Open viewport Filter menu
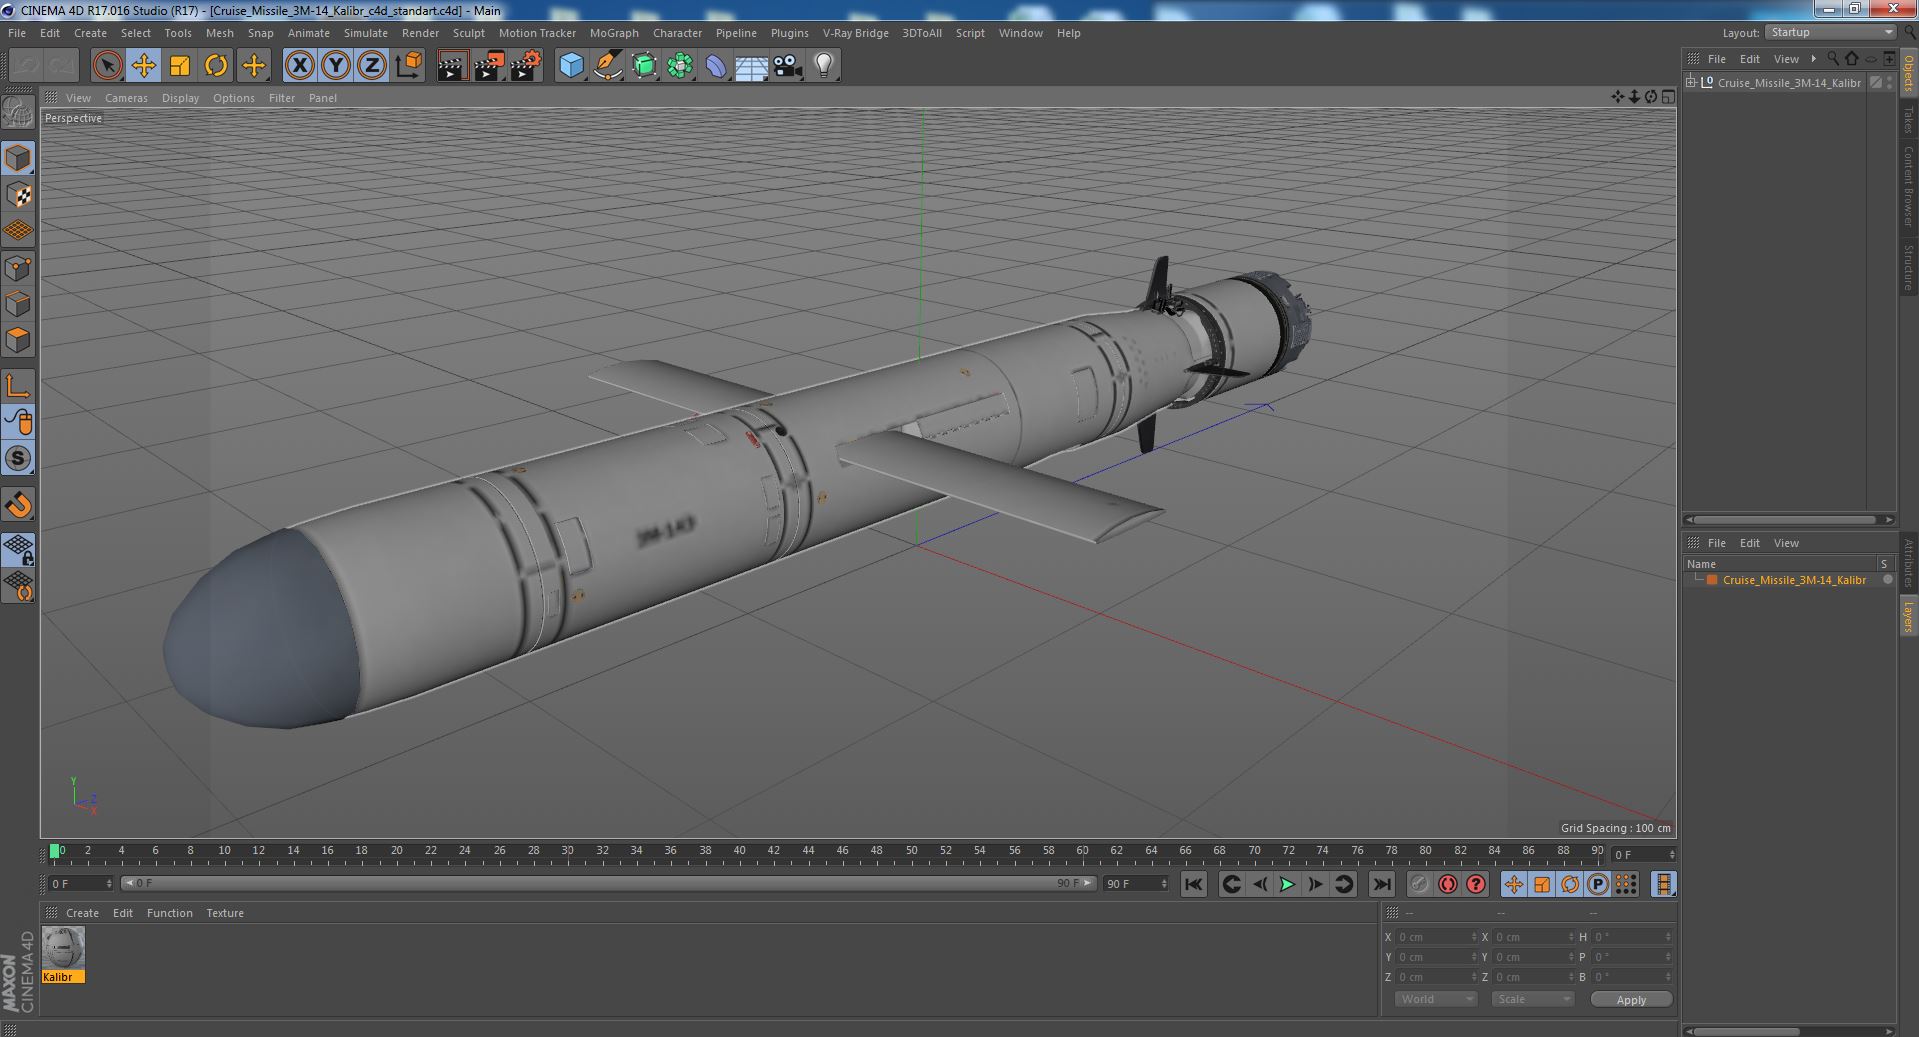The height and width of the screenshot is (1037, 1919). click(x=282, y=98)
